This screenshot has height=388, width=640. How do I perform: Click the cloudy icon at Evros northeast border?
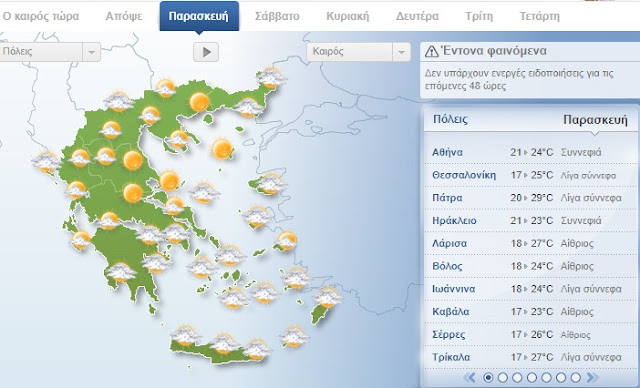(270, 78)
